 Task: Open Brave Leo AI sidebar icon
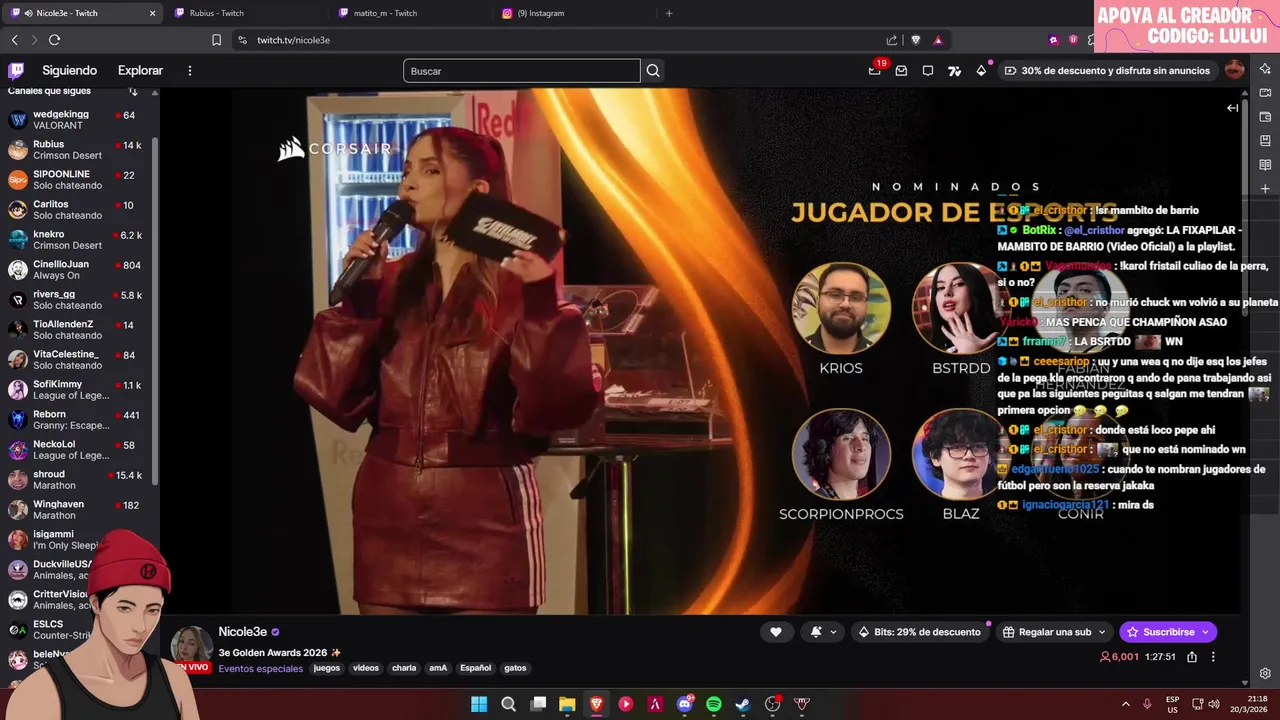click(x=1265, y=68)
